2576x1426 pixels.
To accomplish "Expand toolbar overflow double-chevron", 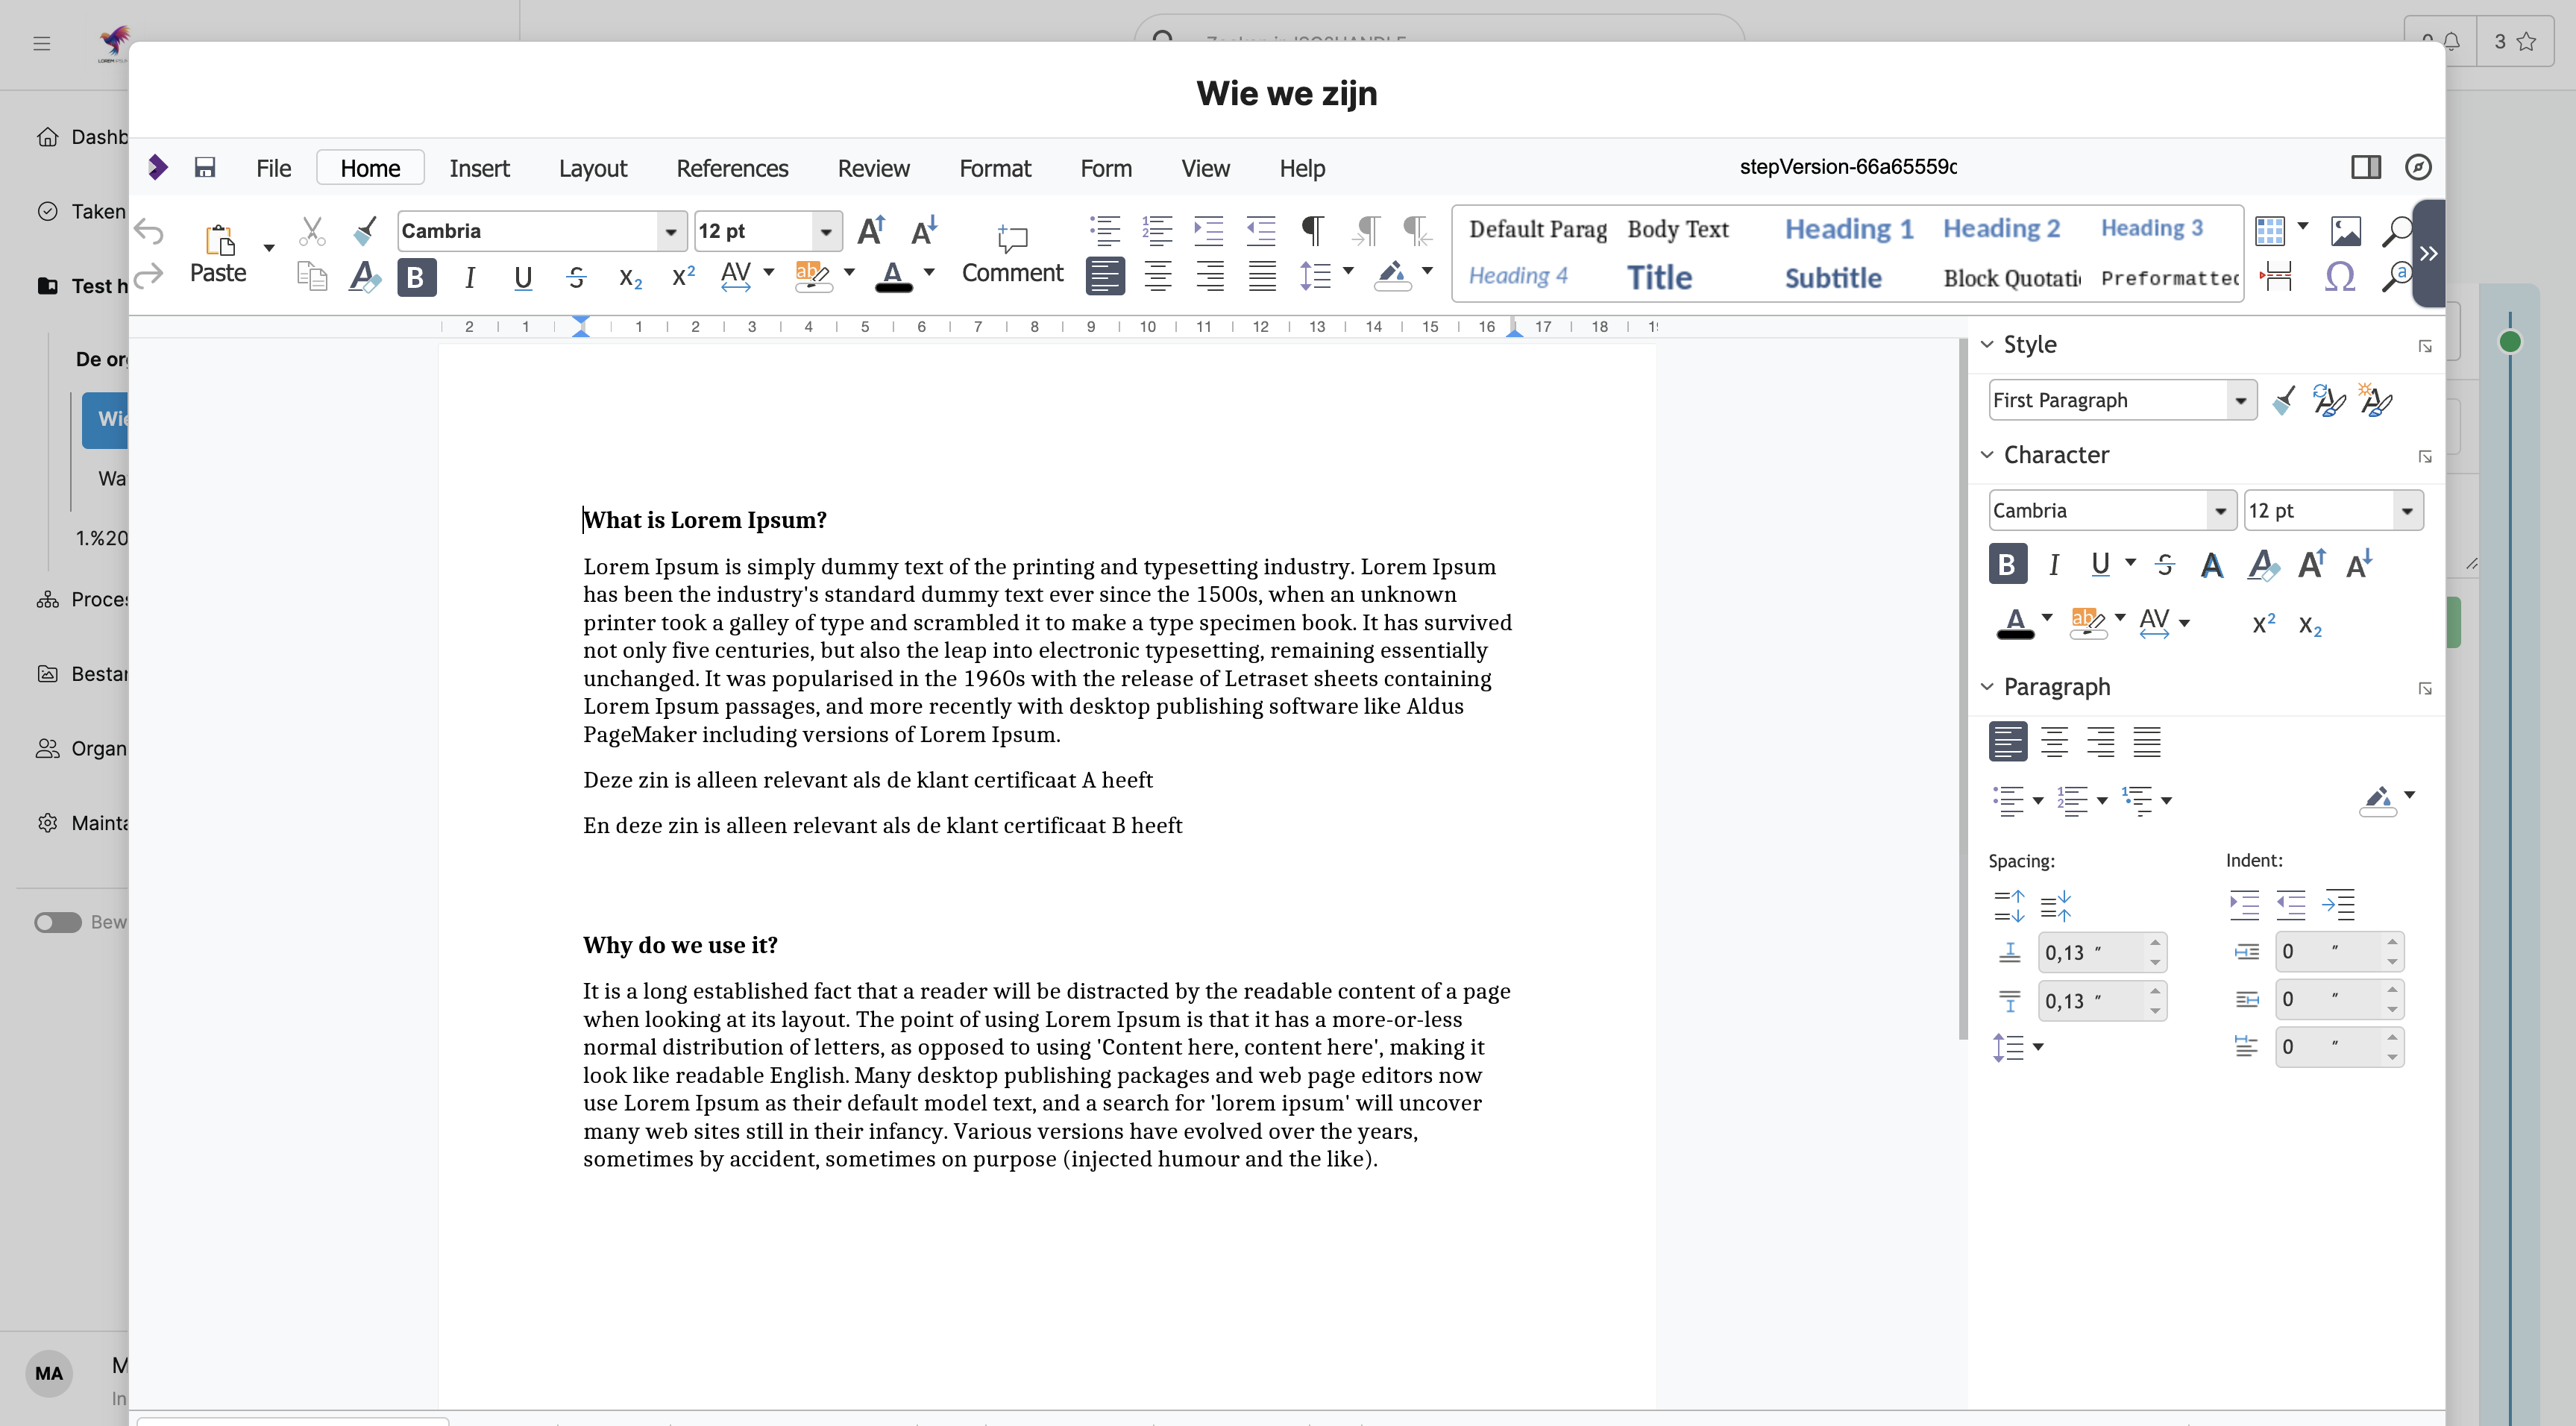I will (2429, 254).
